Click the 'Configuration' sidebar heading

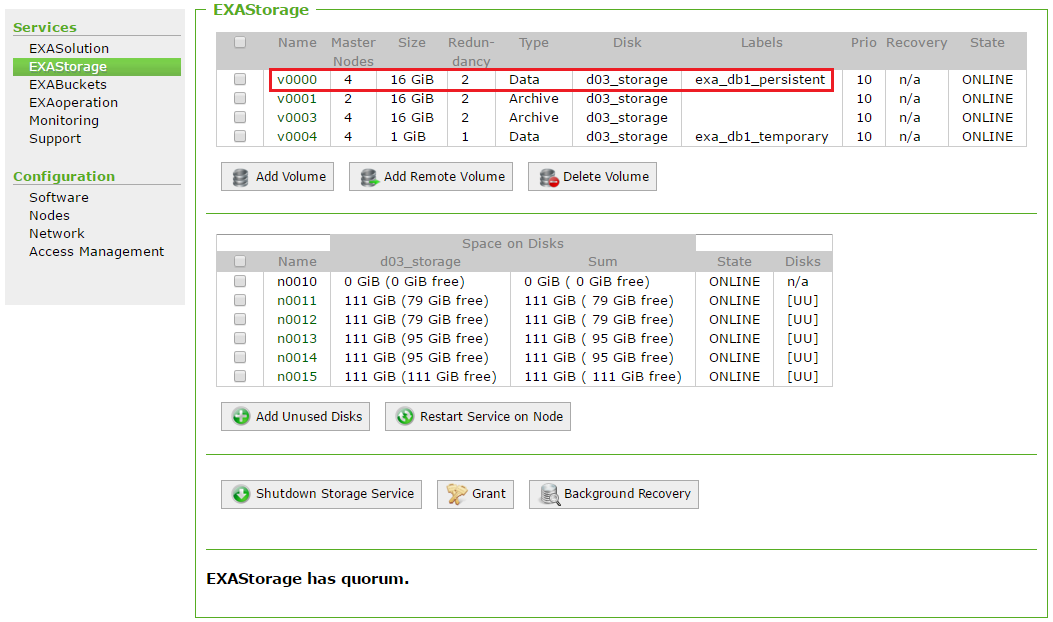pos(64,177)
